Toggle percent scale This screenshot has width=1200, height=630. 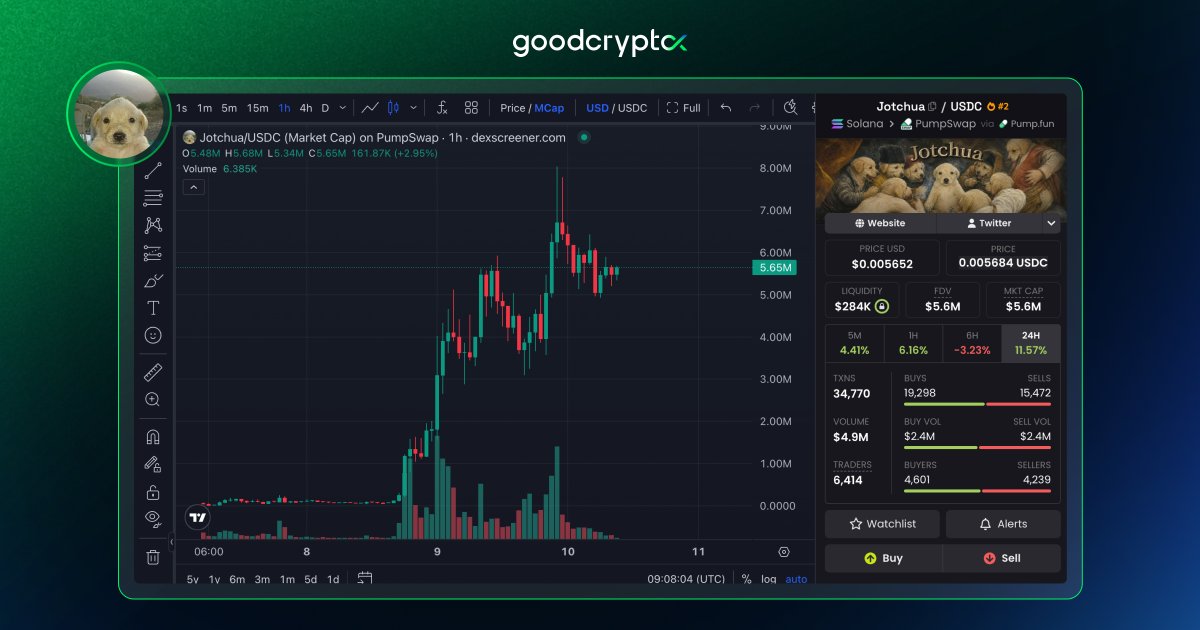(x=746, y=579)
